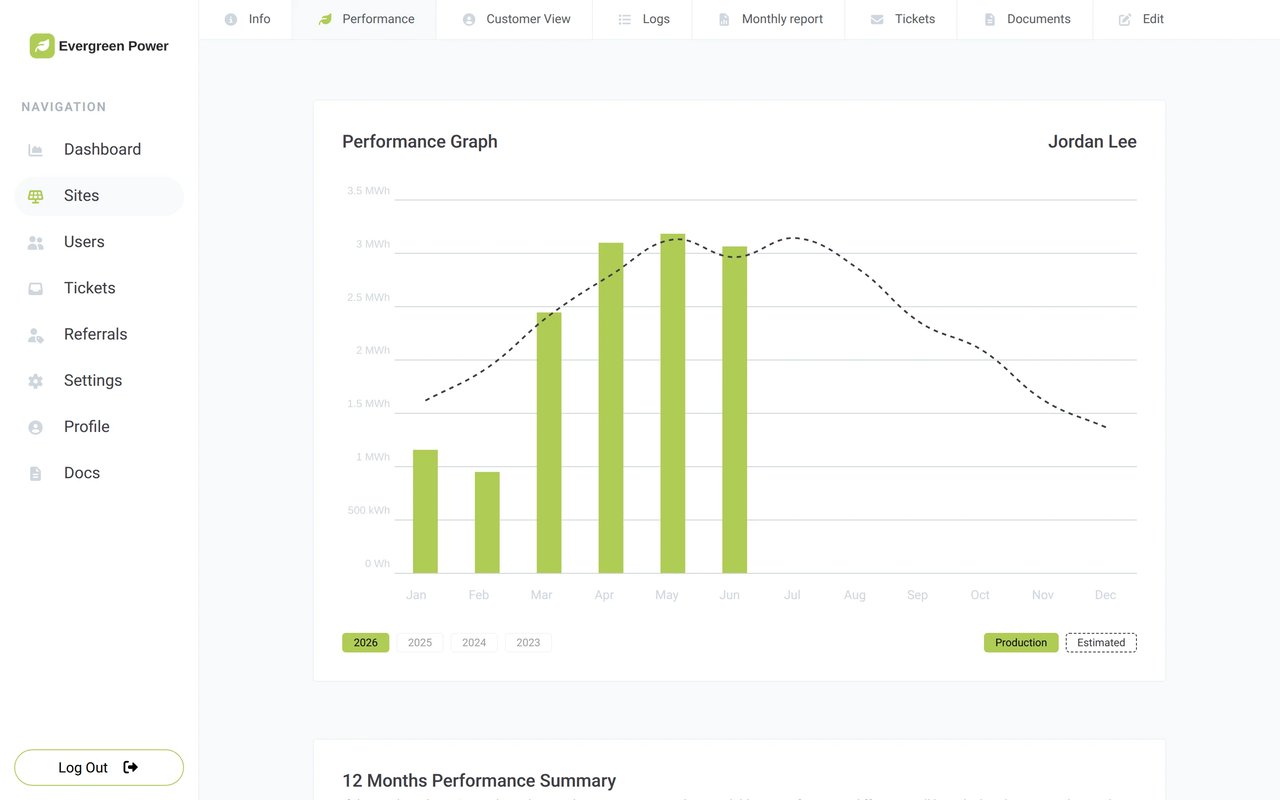Click the Log Out button
This screenshot has width=1280, height=800.
click(99, 767)
